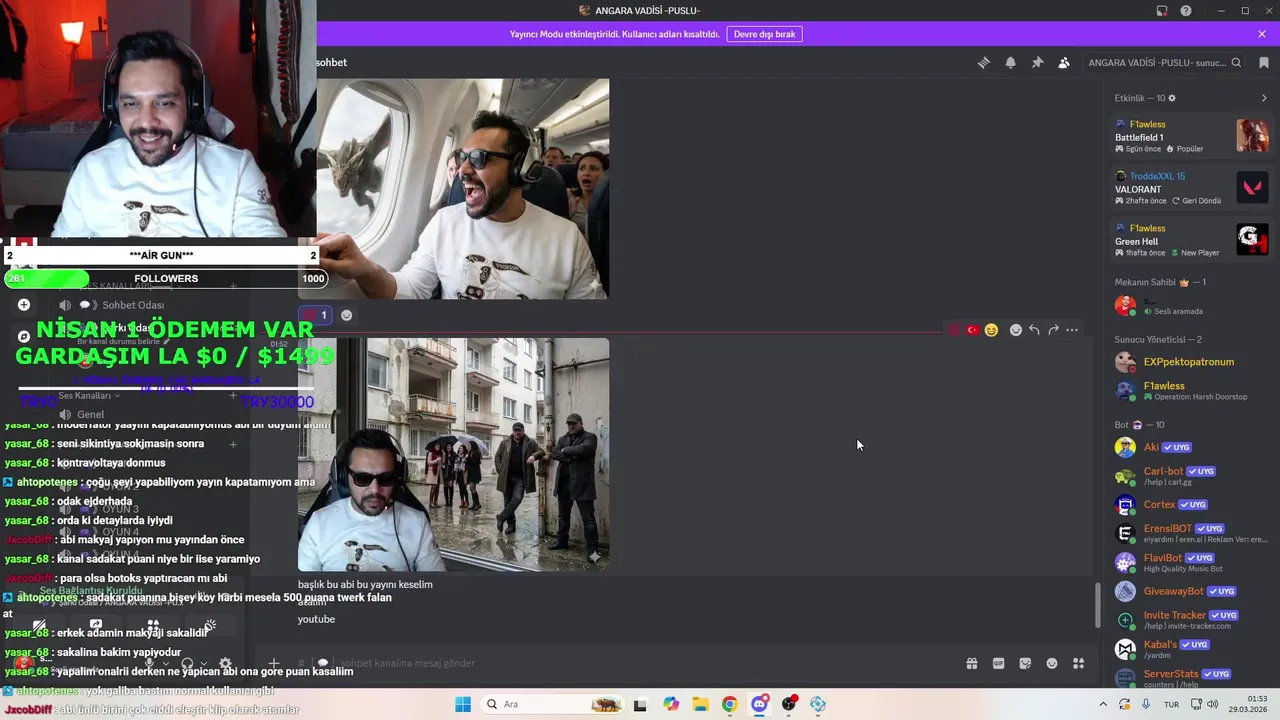Open the TUR keyboard language switcher

(1171, 704)
